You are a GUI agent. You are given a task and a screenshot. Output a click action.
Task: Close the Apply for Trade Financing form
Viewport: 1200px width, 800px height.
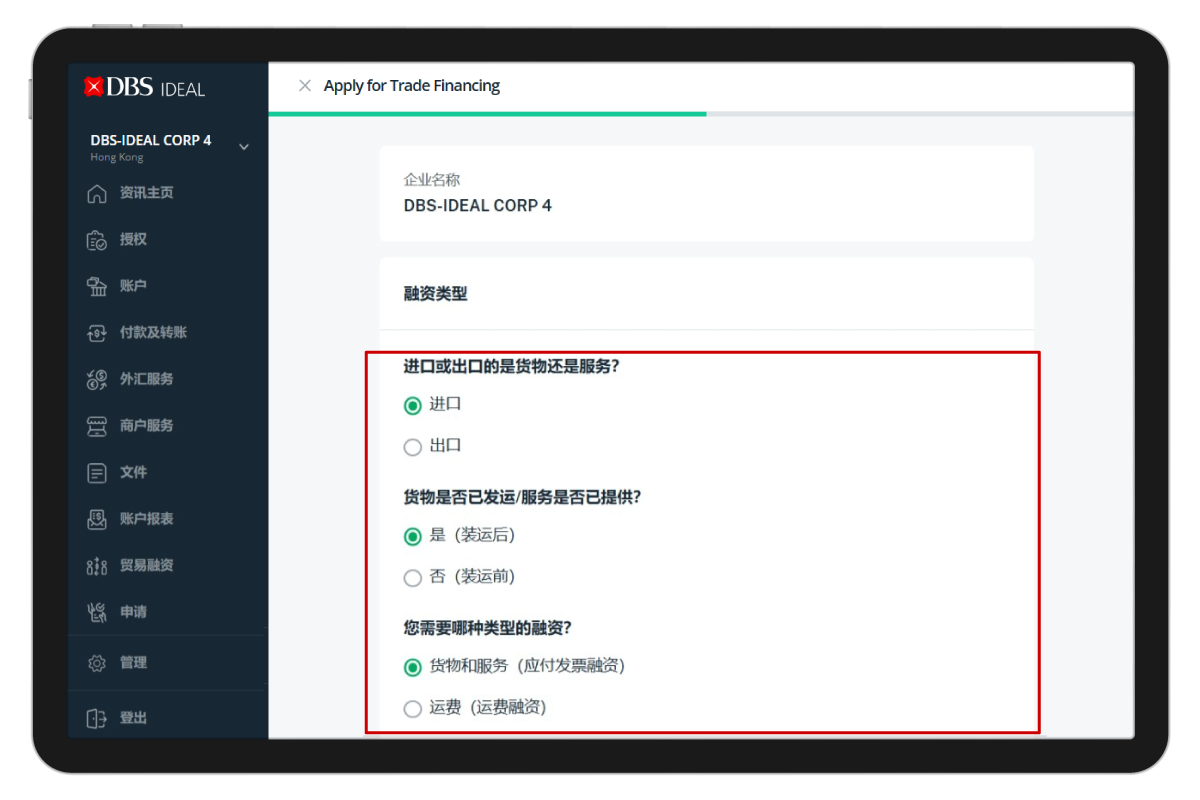[x=305, y=86]
